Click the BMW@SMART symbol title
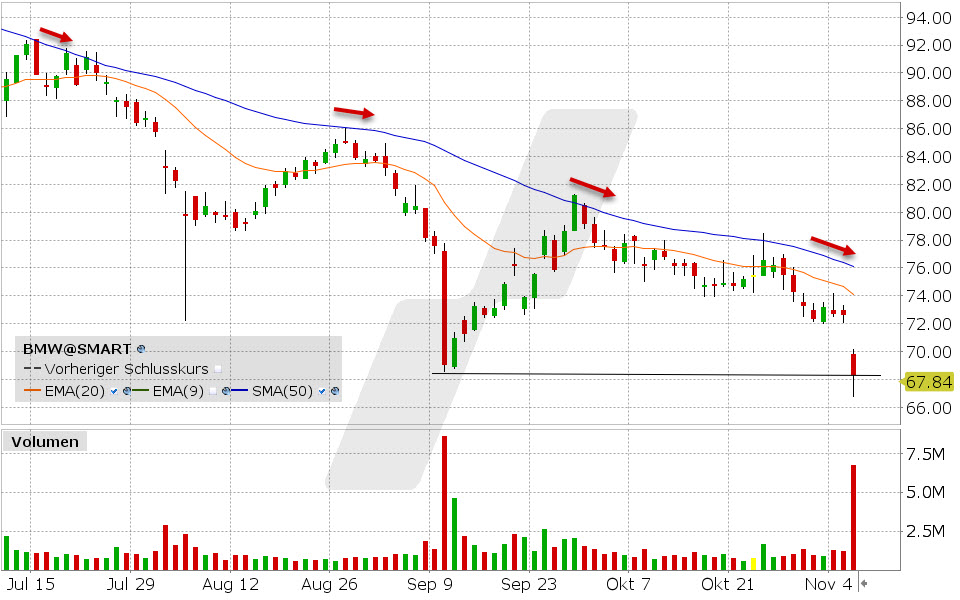 [x=77, y=349]
